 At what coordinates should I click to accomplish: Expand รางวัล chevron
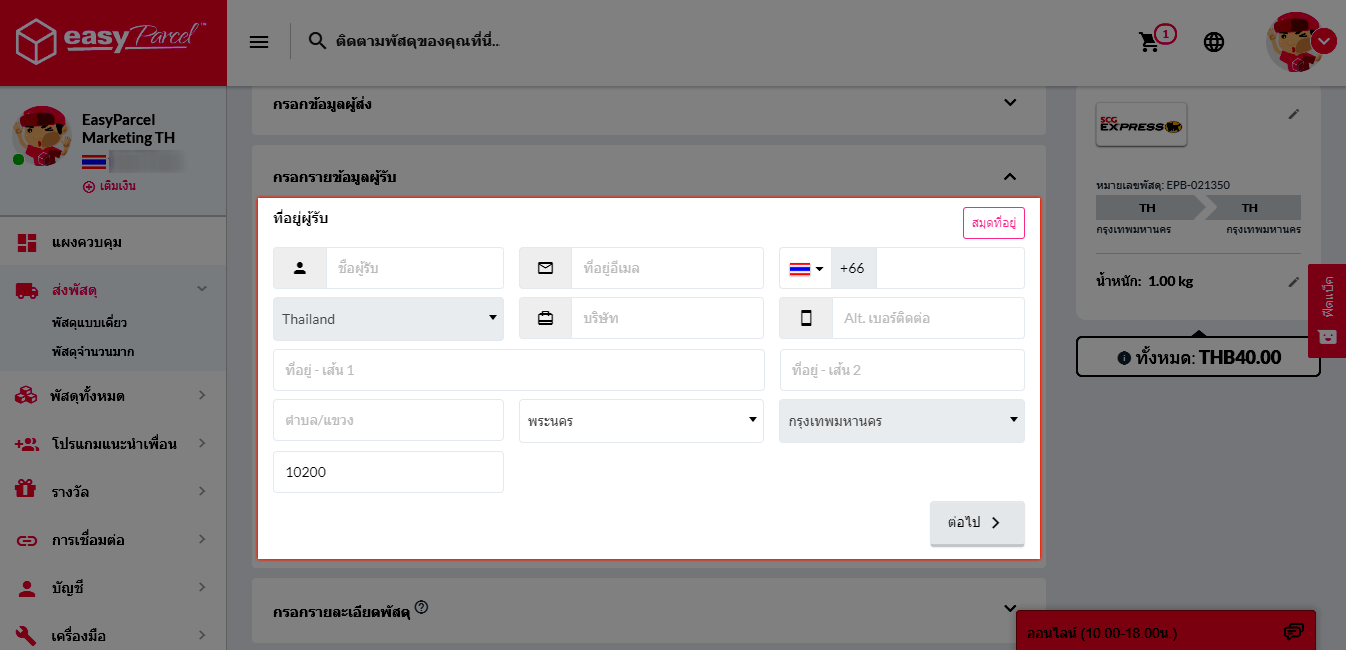coord(202,491)
